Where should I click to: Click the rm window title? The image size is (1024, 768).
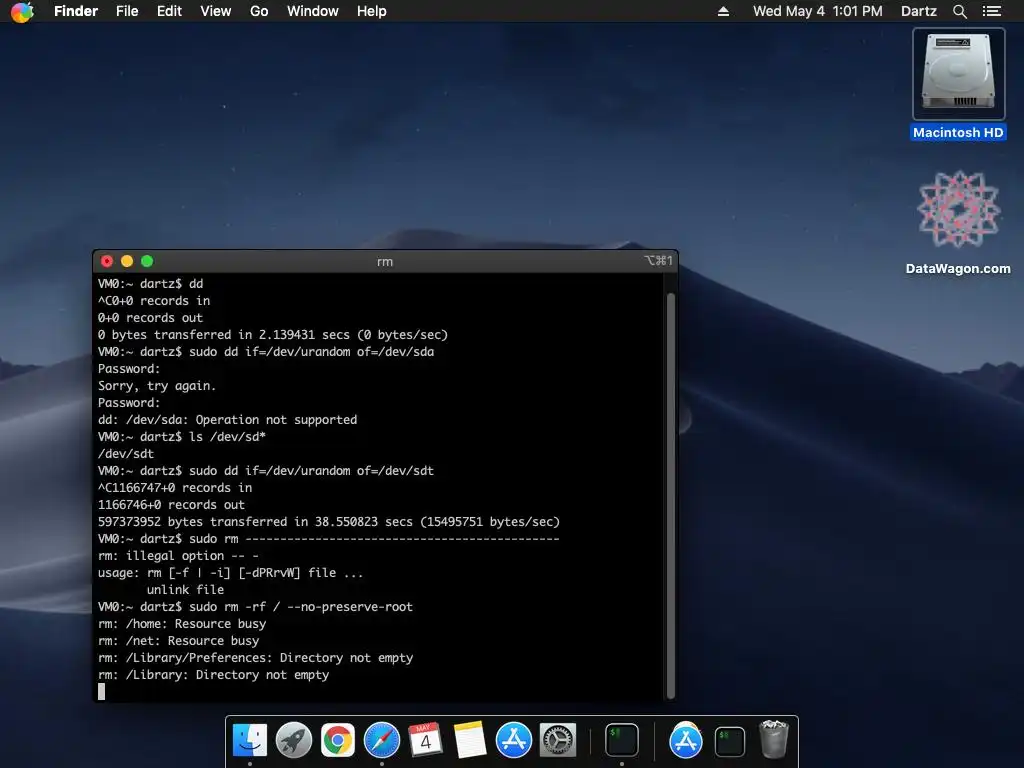coord(385,262)
